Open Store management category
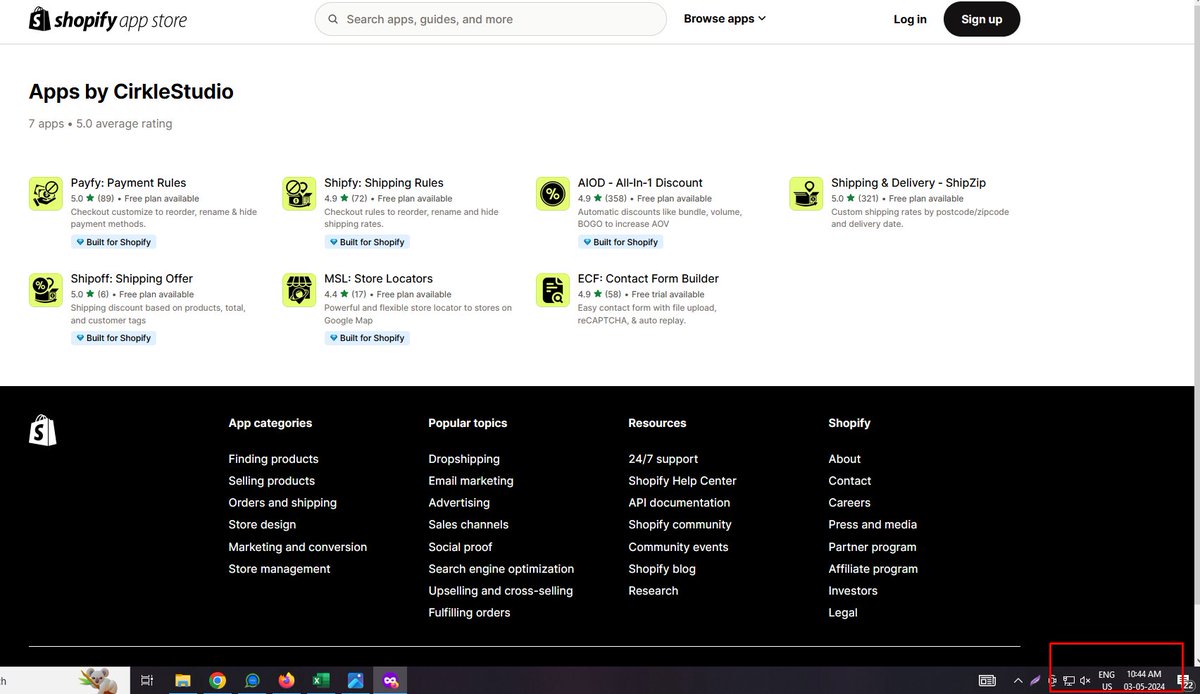1200x694 pixels. tap(279, 569)
